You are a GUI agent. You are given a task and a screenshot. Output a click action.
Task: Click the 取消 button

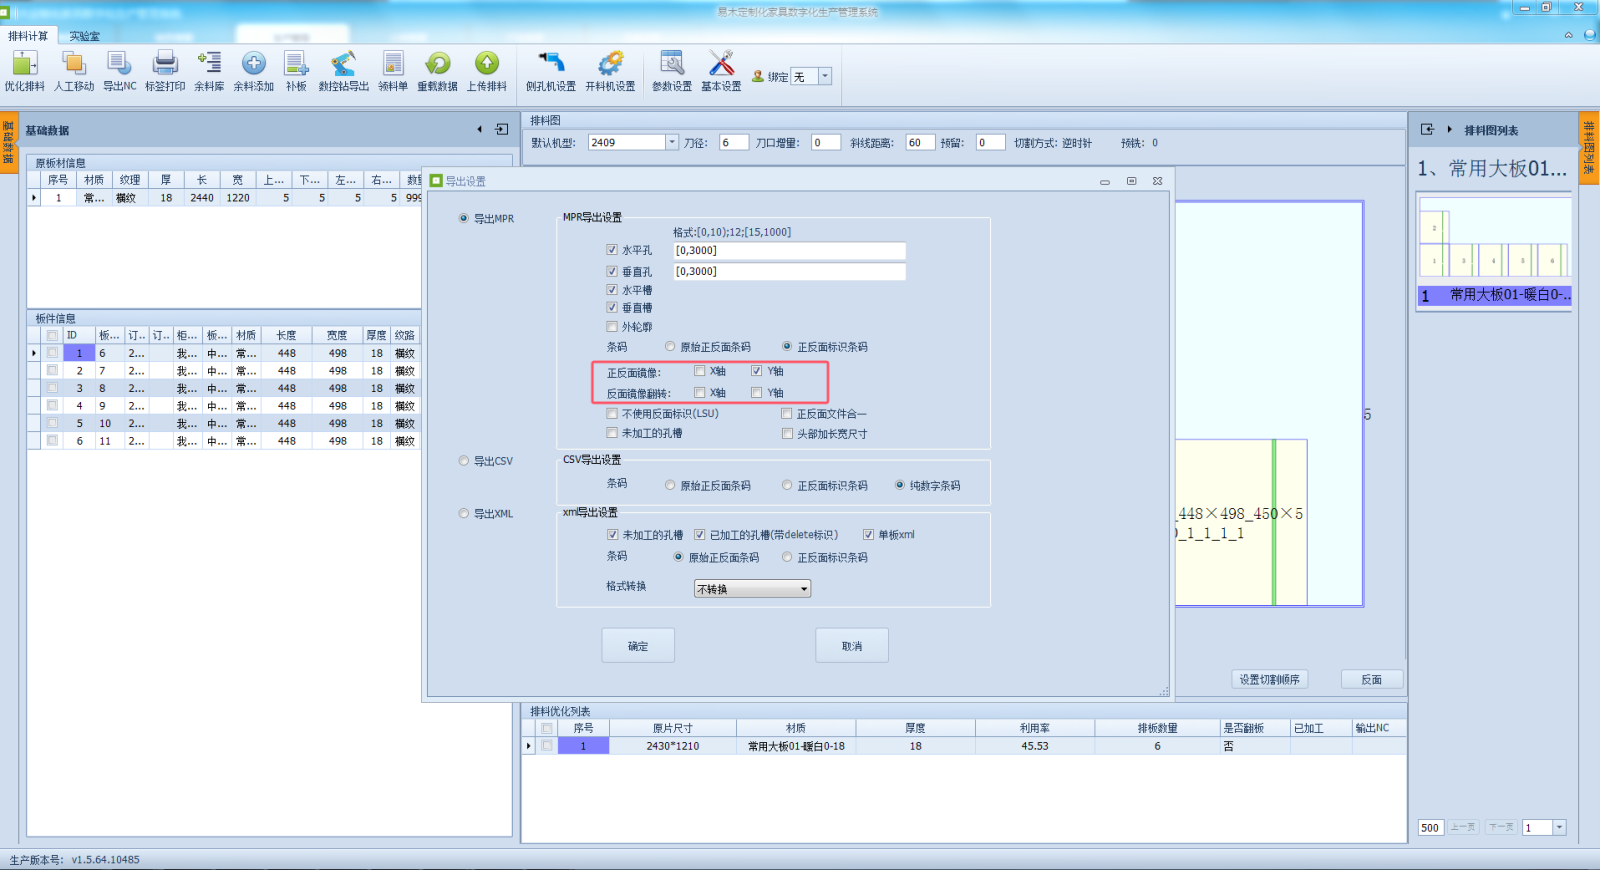point(852,646)
